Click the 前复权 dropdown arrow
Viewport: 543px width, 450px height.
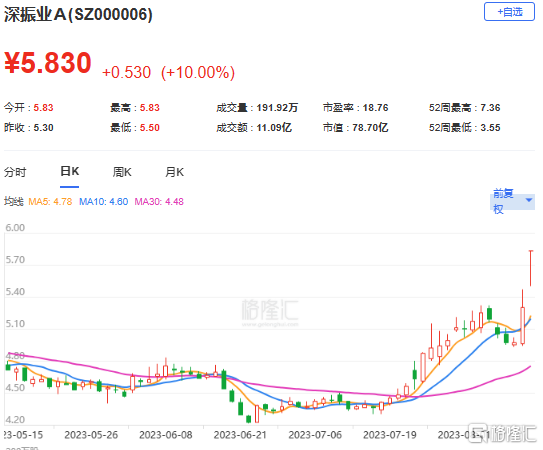tap(529, 200)
